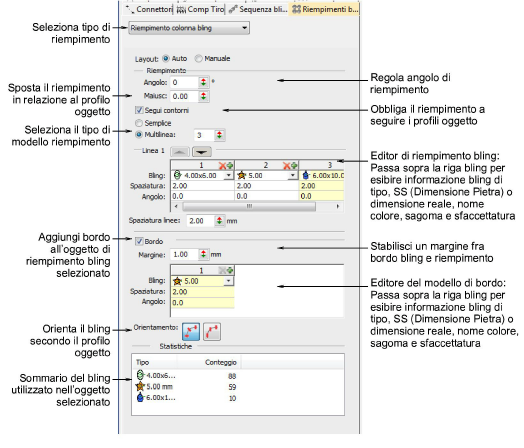This screenshot has height=448, width=524.
Task: Switch to the Riempimenti b... tab
Action: [x=324, y=9]
